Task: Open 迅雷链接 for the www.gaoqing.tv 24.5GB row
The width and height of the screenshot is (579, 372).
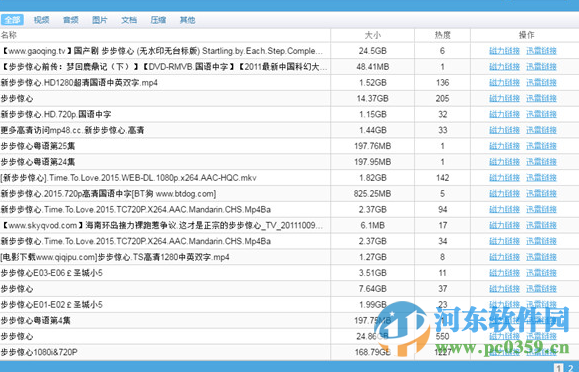Action: [541, 51]
